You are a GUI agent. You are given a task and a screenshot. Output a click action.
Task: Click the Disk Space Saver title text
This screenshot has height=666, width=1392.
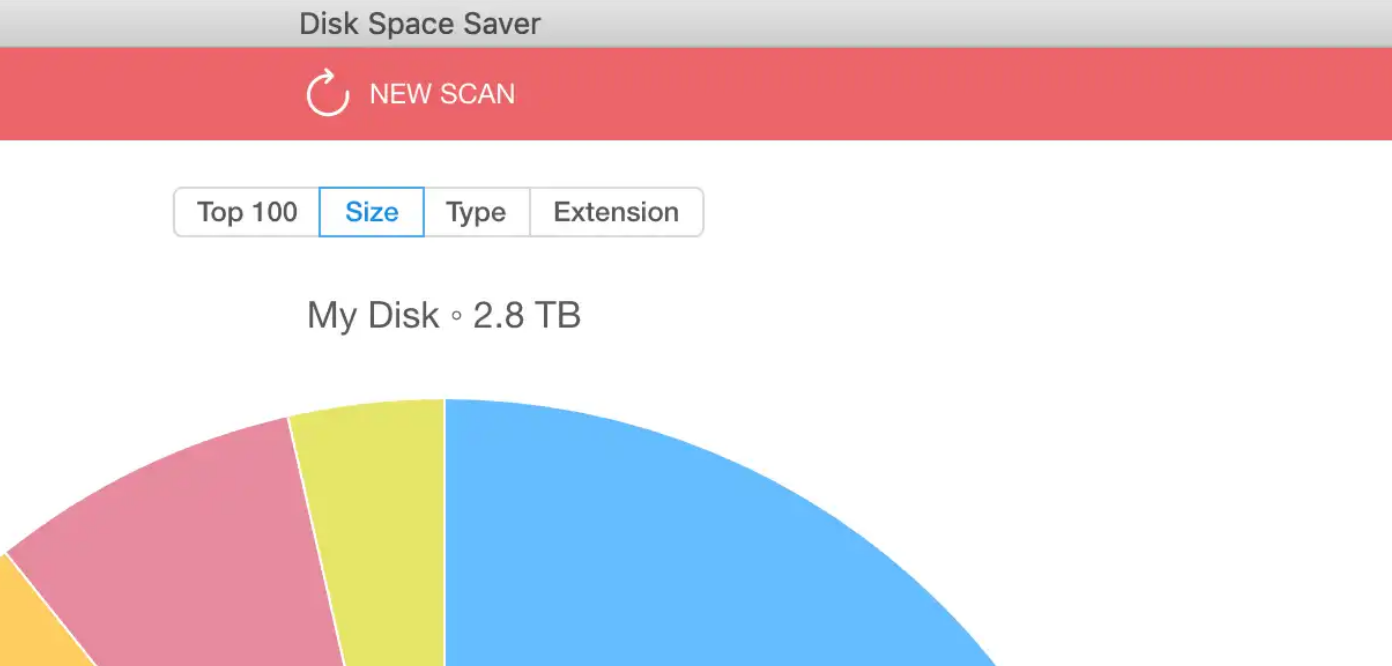pos(419,23)
